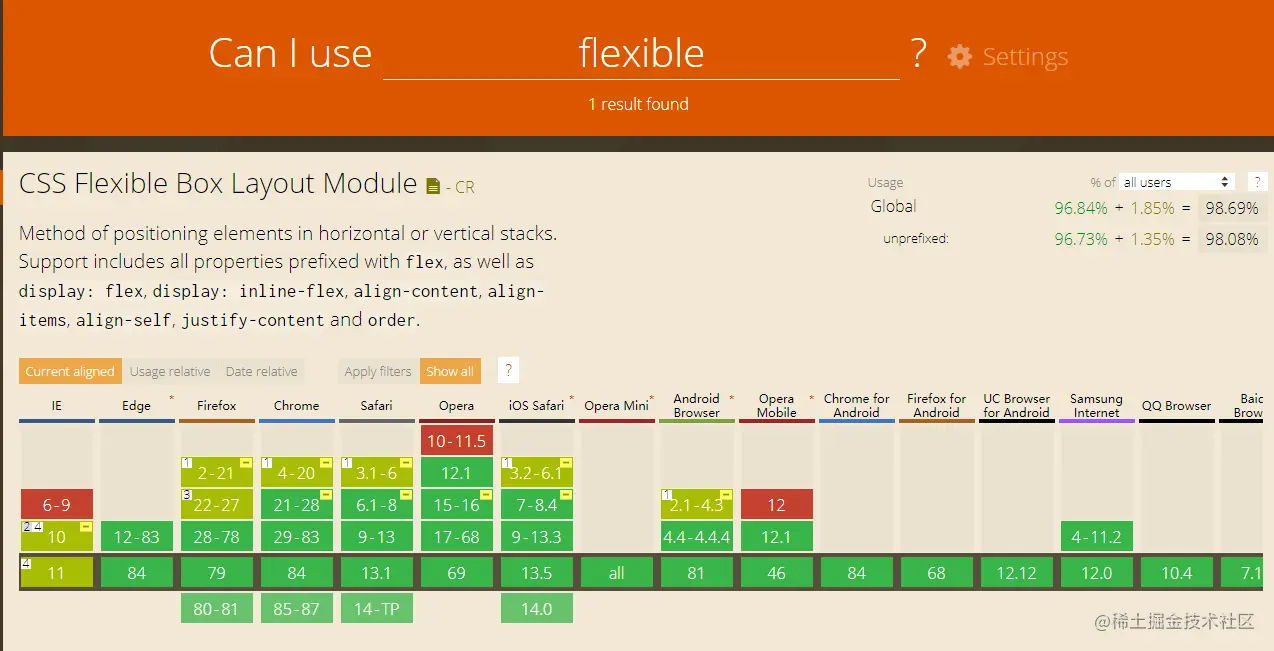
Task: Open usage help question mark button
Action: (1257, 182)
